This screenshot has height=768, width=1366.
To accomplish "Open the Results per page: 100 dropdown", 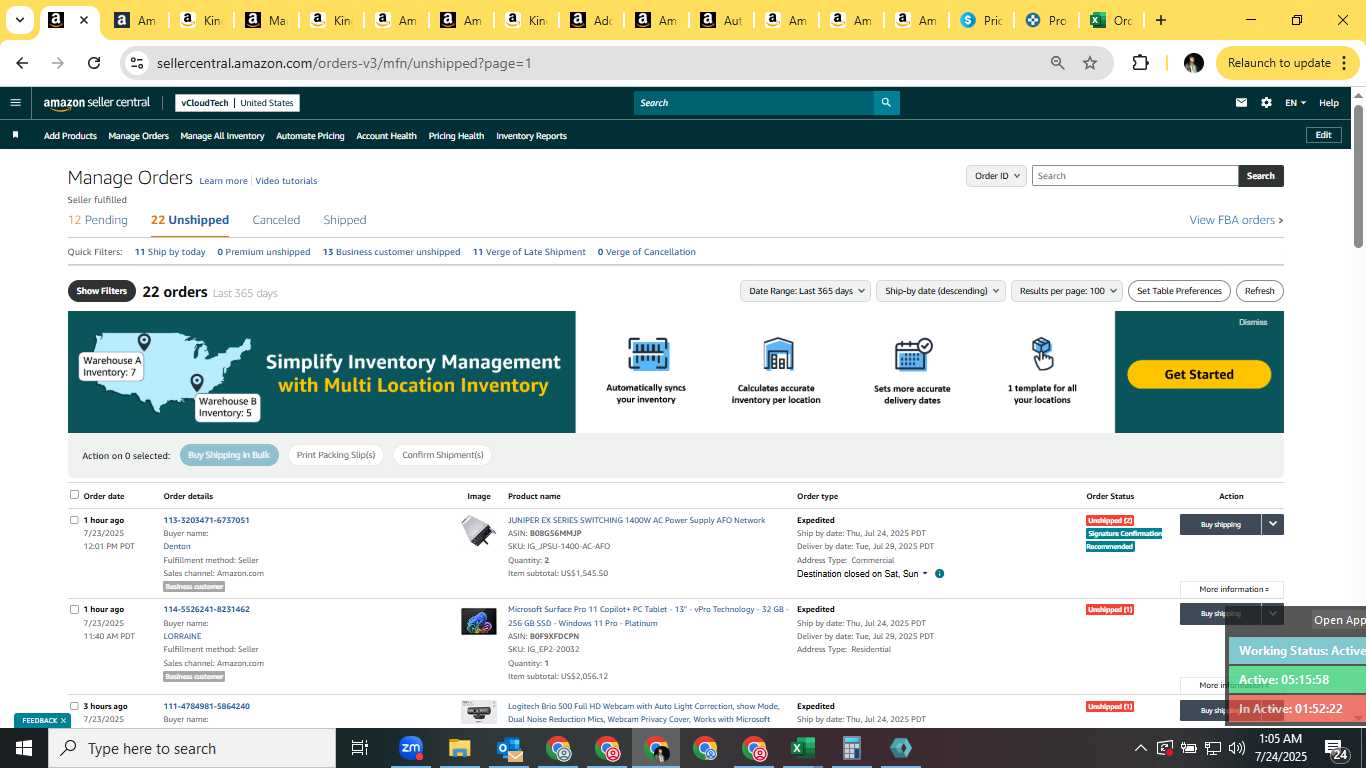I will [x=1067, y=291].
